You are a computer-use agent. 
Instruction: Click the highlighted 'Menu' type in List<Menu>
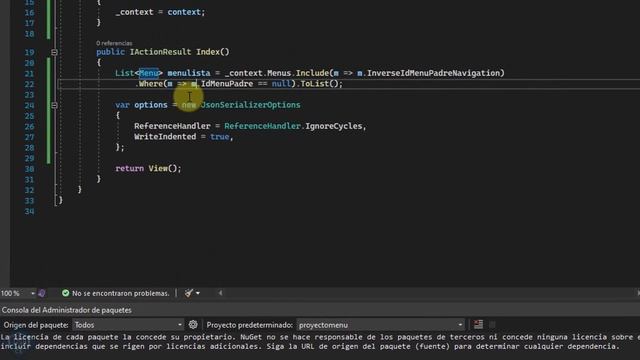[x=149, y=73]
